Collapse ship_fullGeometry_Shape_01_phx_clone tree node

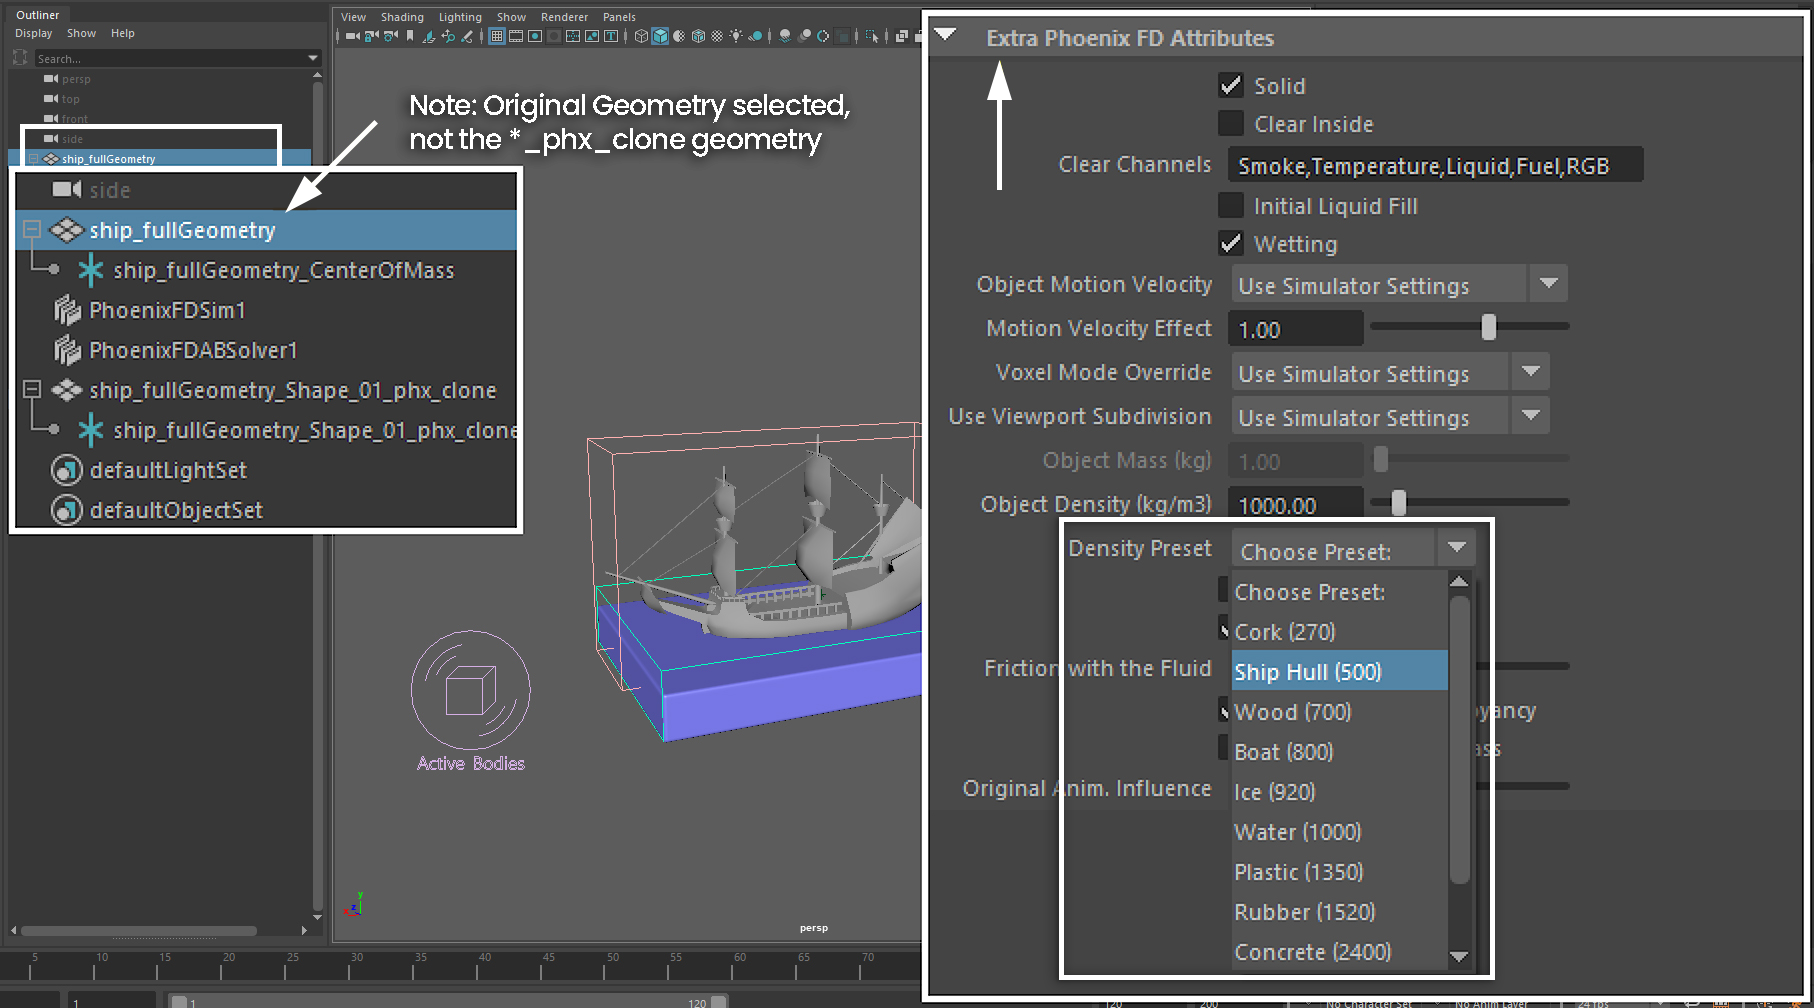[32, 389]
